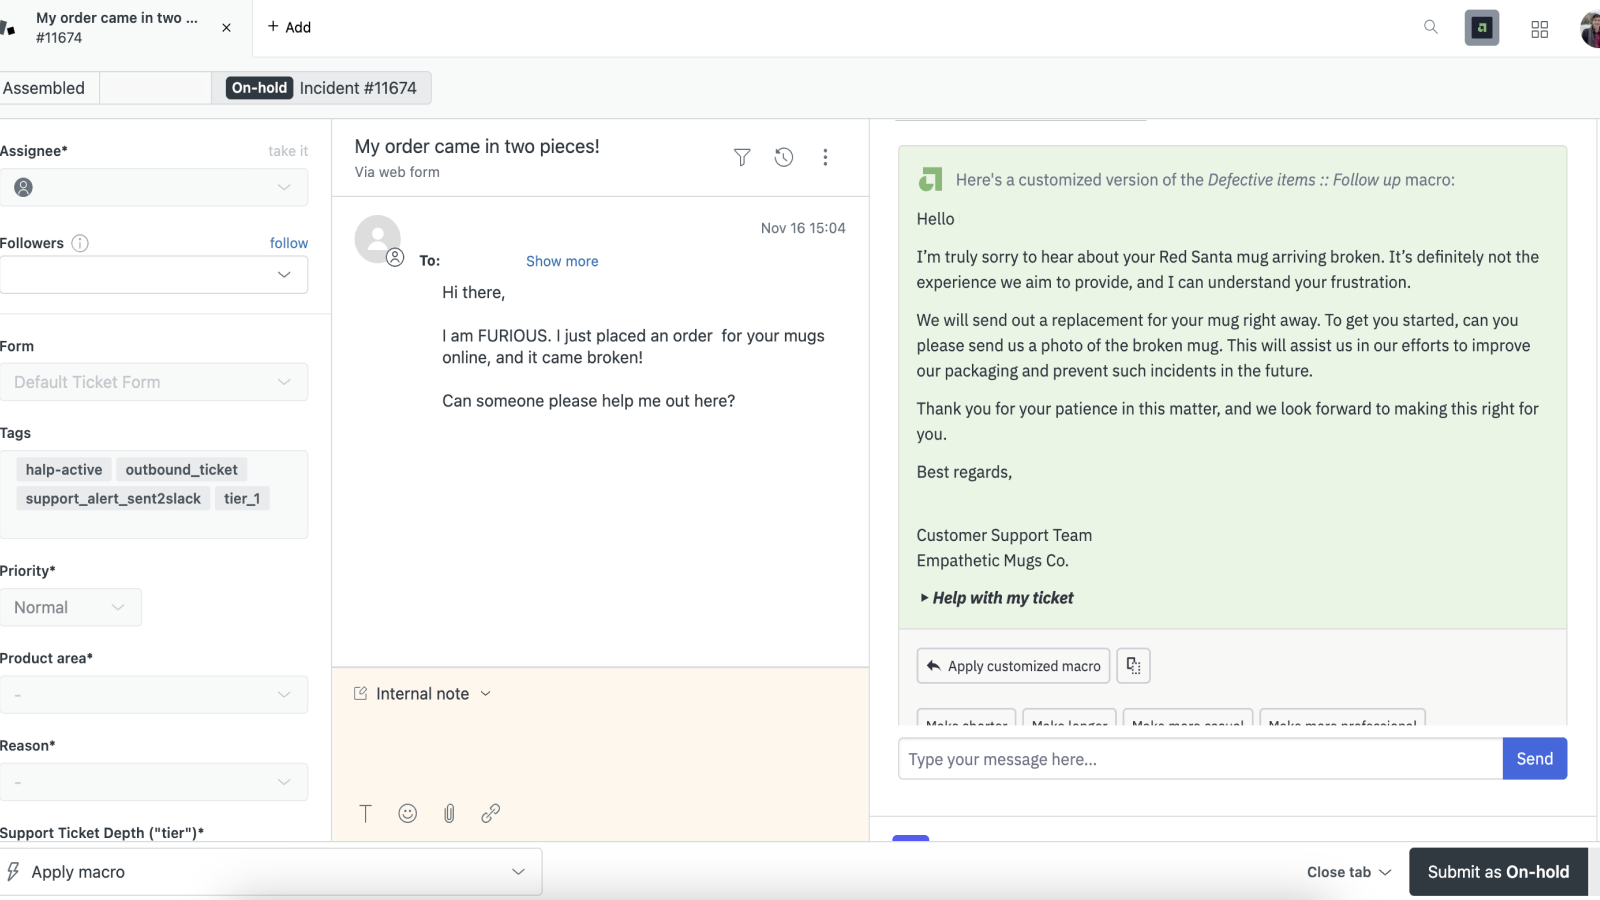Open the products grid icon

[x=1539, y=29]
